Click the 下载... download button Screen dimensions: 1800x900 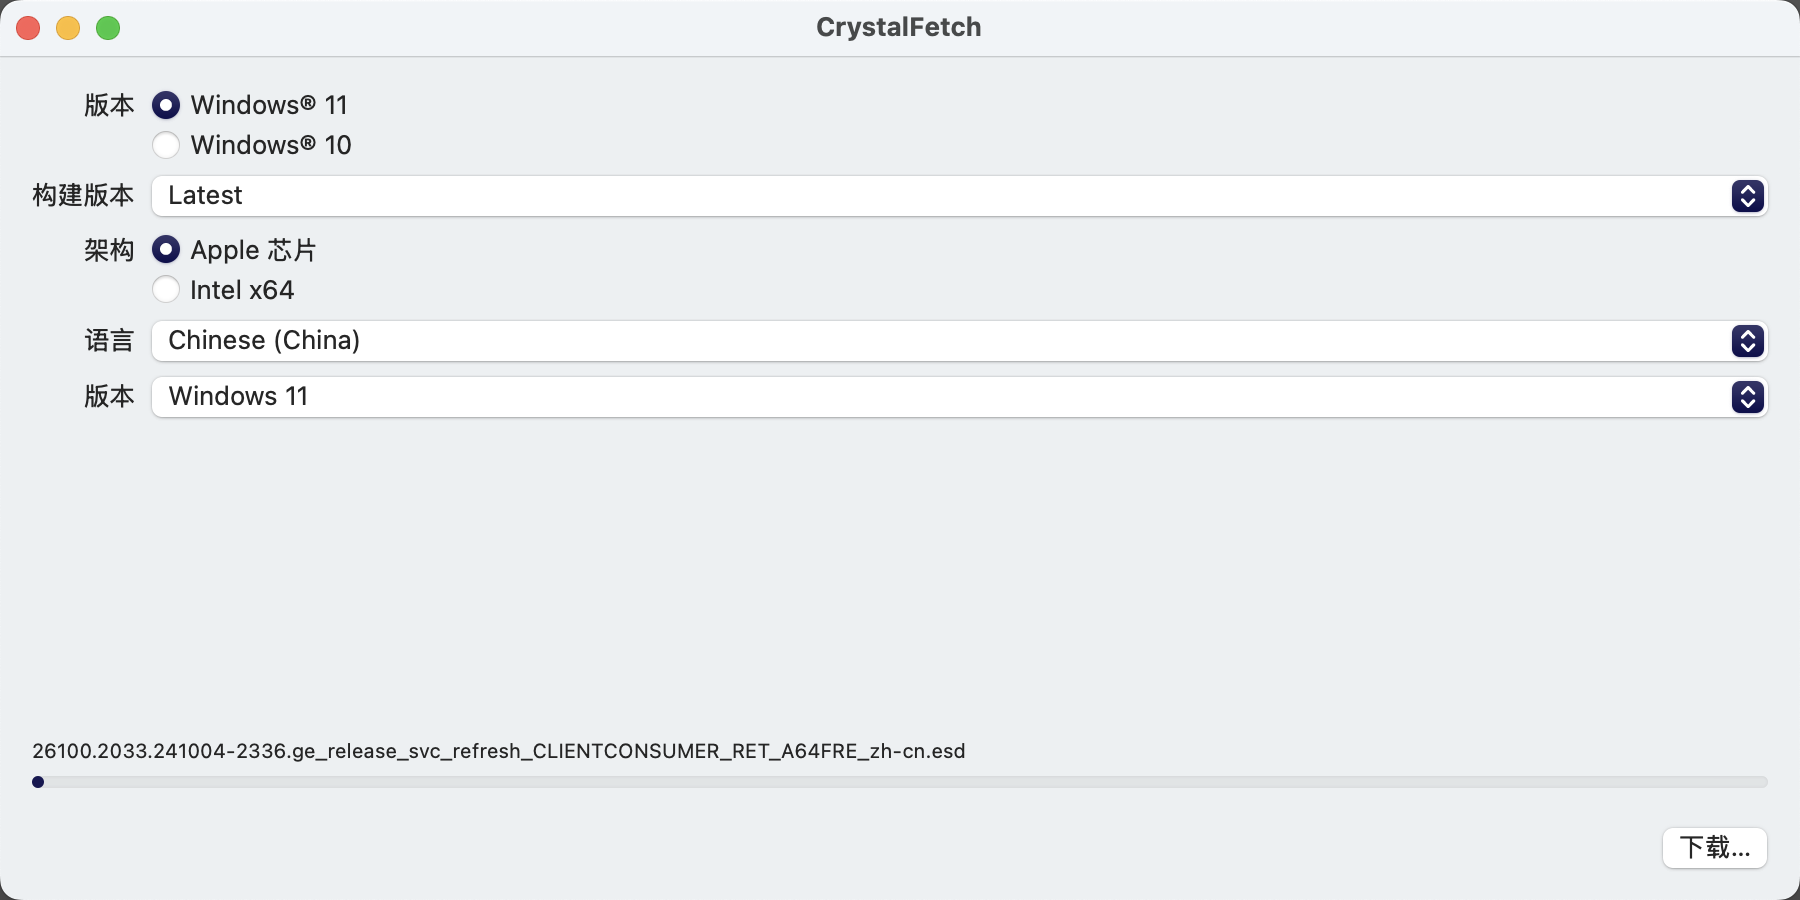click(1714, 848)
